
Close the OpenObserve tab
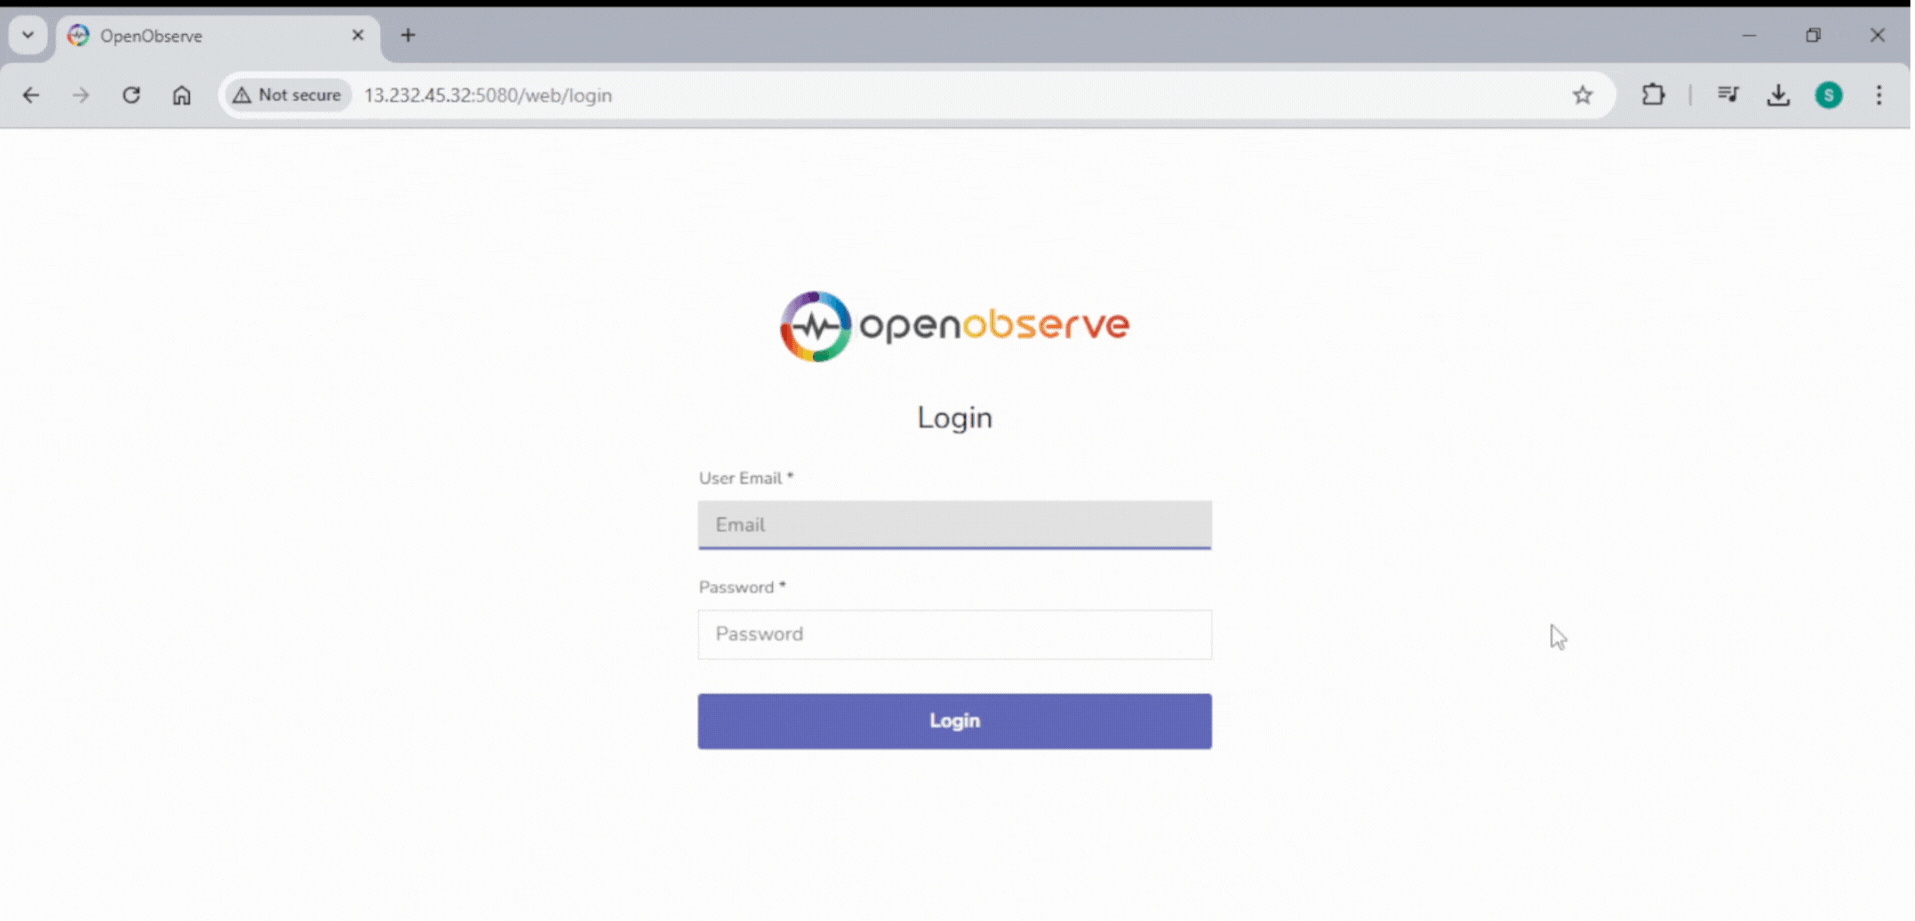point(358,35)
